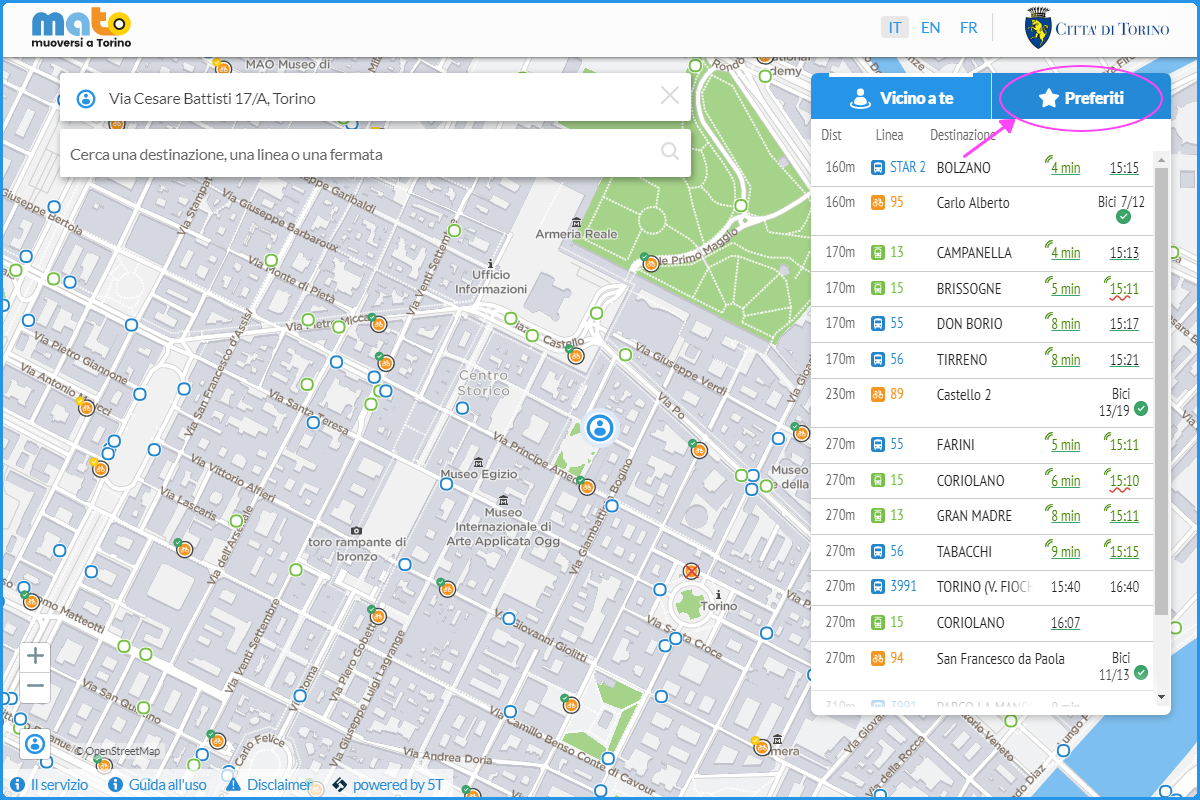
Task: Open the mato muoversi a Torino logo
Action: pos(81,29)
